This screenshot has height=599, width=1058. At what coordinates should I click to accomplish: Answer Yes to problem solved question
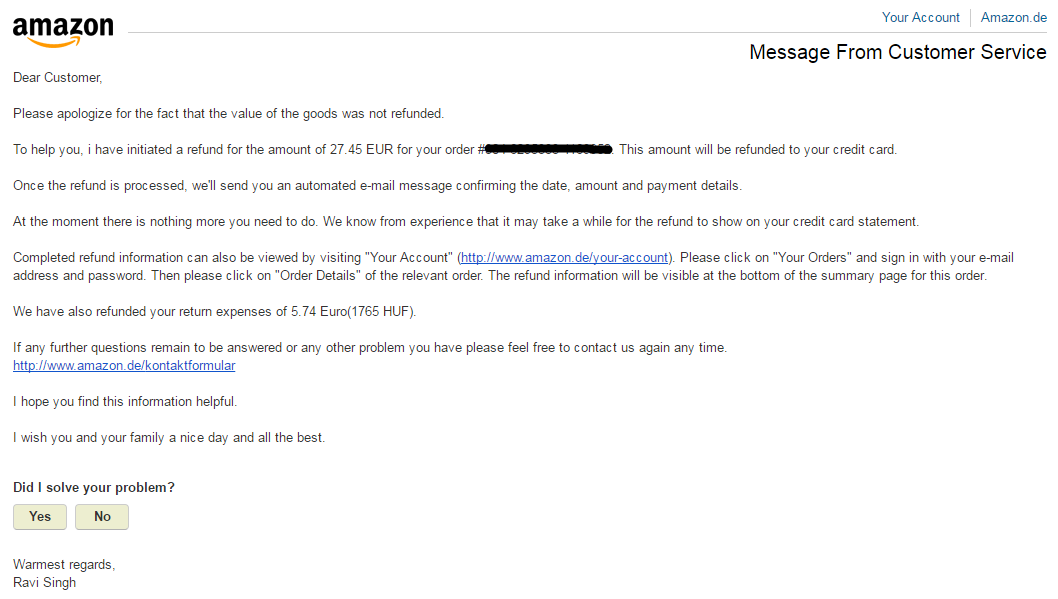pyautogui.click(x=40, y=517)
